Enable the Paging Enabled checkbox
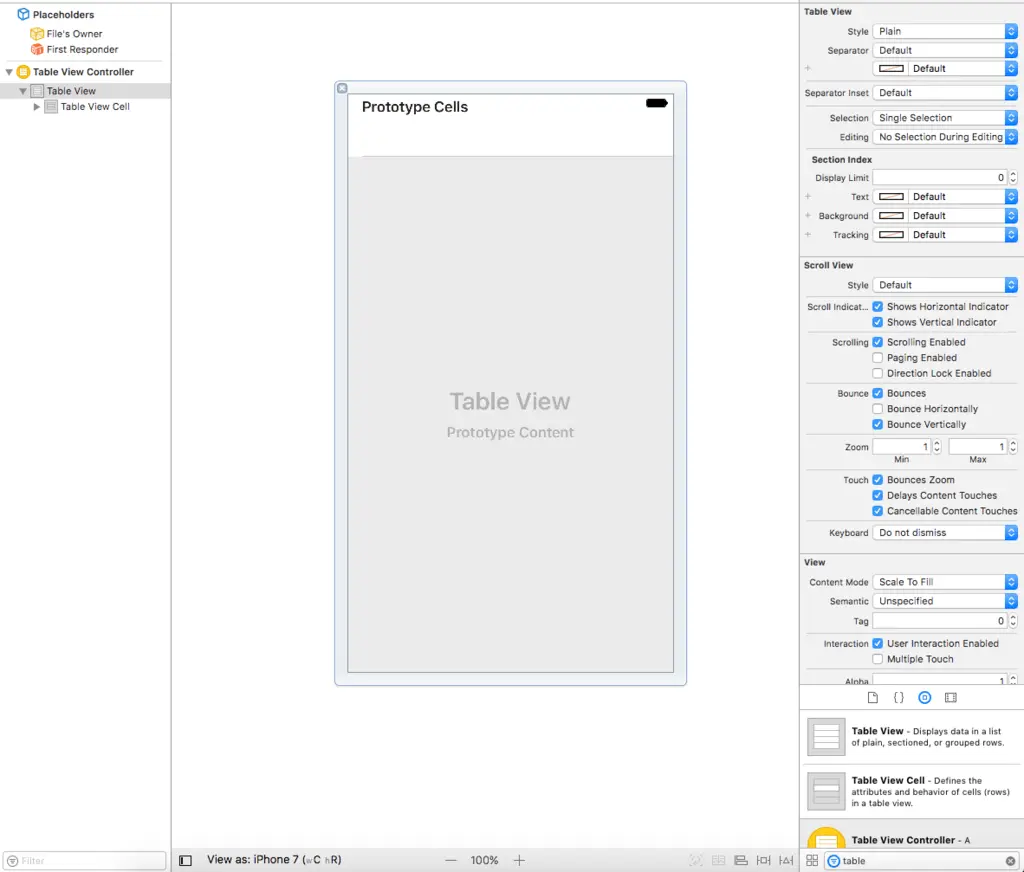Image resolution: width=1024 pixels, height=872 pixels. pos(877,358)
